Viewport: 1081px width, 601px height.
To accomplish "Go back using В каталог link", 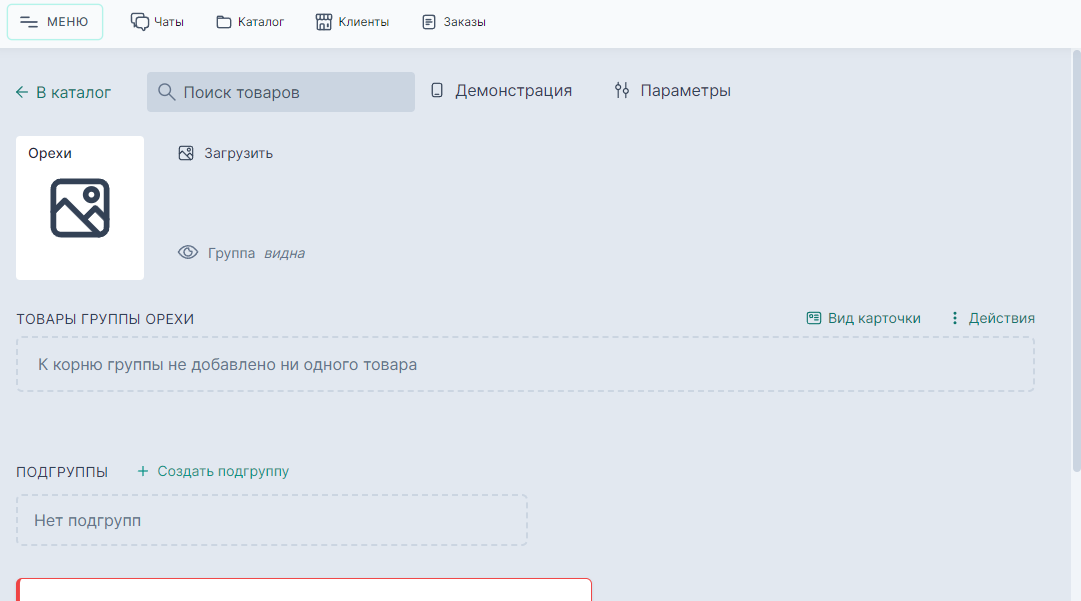I will point(62,91).
